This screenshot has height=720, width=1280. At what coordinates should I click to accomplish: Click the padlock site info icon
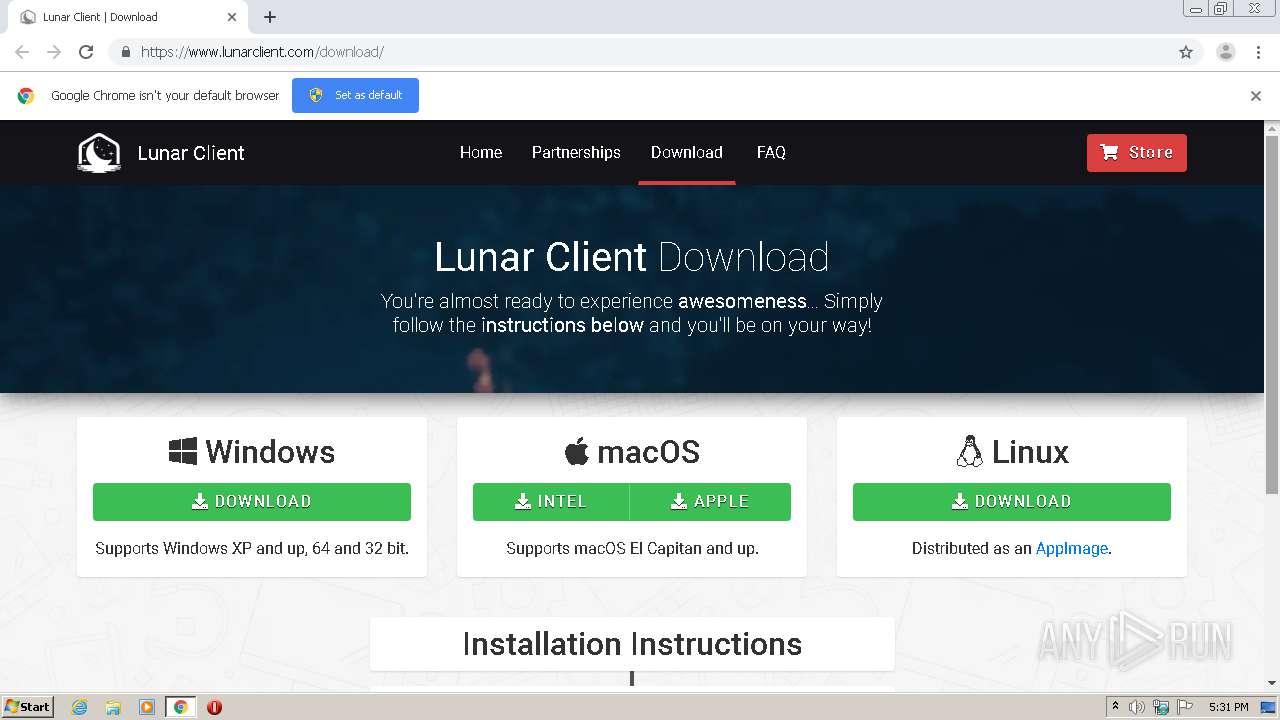(x=125, y=52)
